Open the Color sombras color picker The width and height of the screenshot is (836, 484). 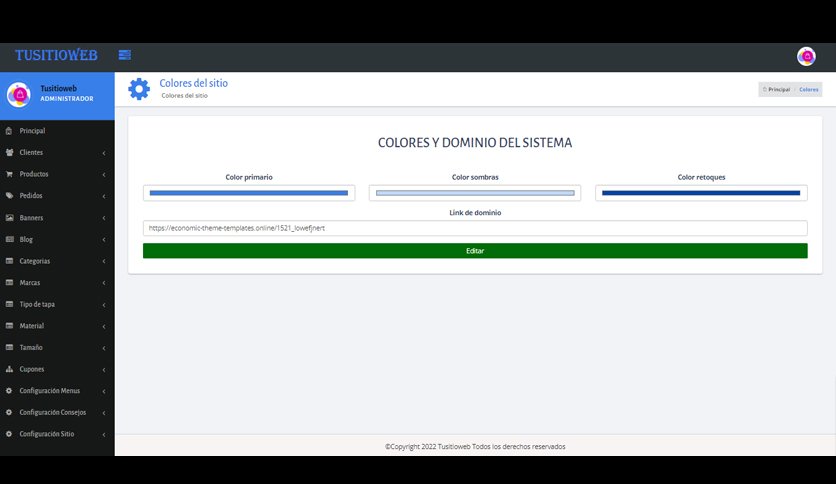tap(475, 193)
